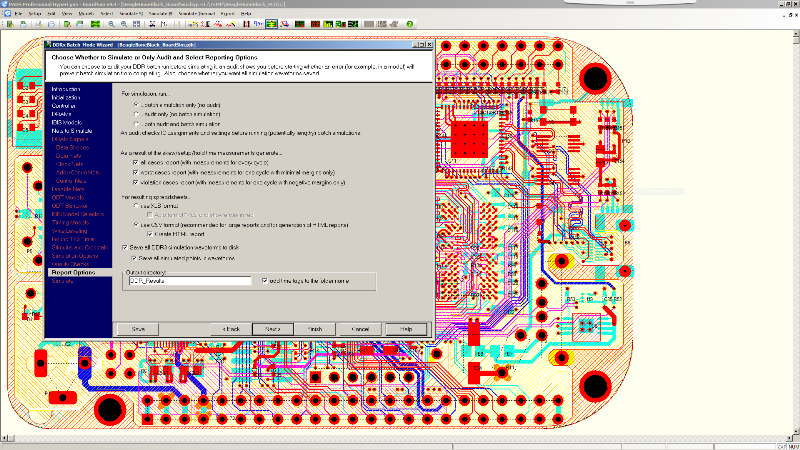800x450 pixels.
Task: Choose the use CSV format radio button
Action: (x=136, y=224)
